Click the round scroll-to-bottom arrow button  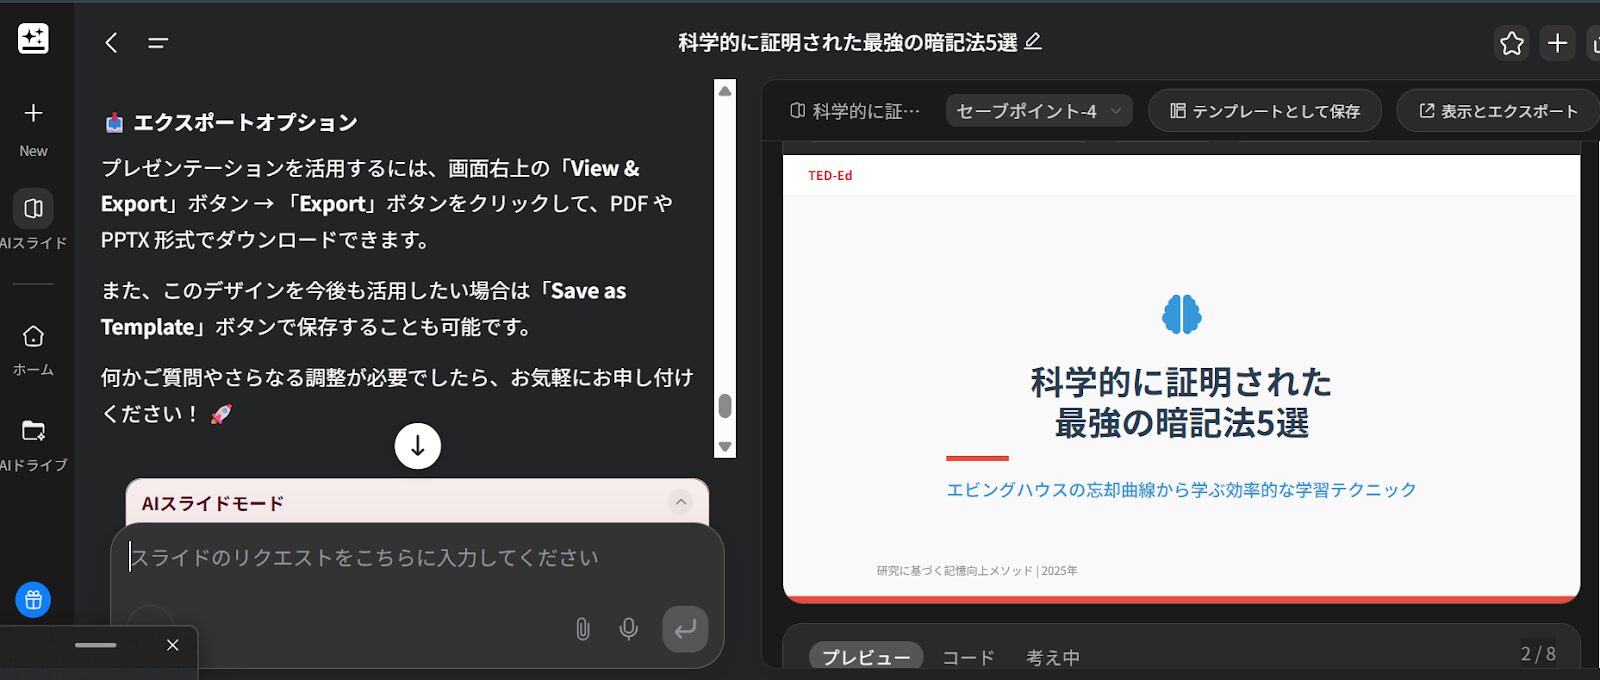418,446
